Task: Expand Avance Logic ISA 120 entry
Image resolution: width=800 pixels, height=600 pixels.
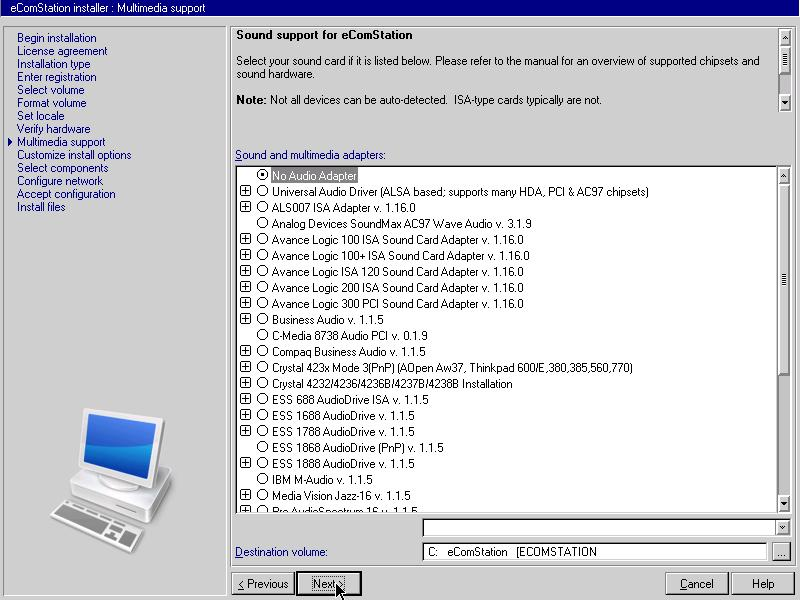Action: click(245, 270)
